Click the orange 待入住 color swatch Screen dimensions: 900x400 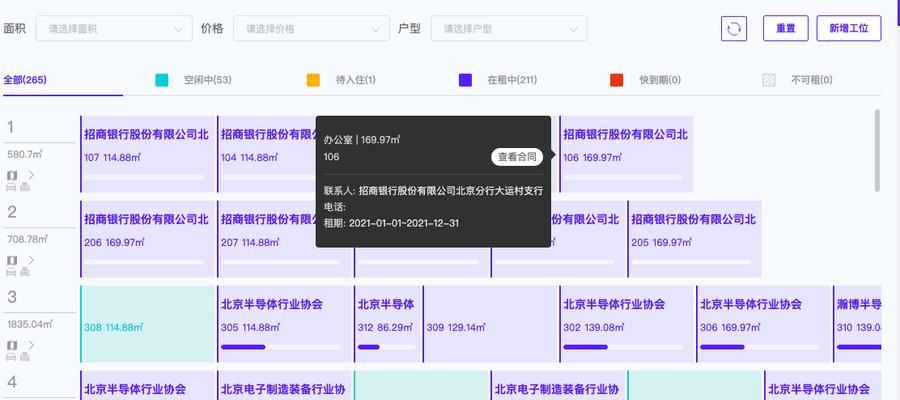[x=313, y=80]
